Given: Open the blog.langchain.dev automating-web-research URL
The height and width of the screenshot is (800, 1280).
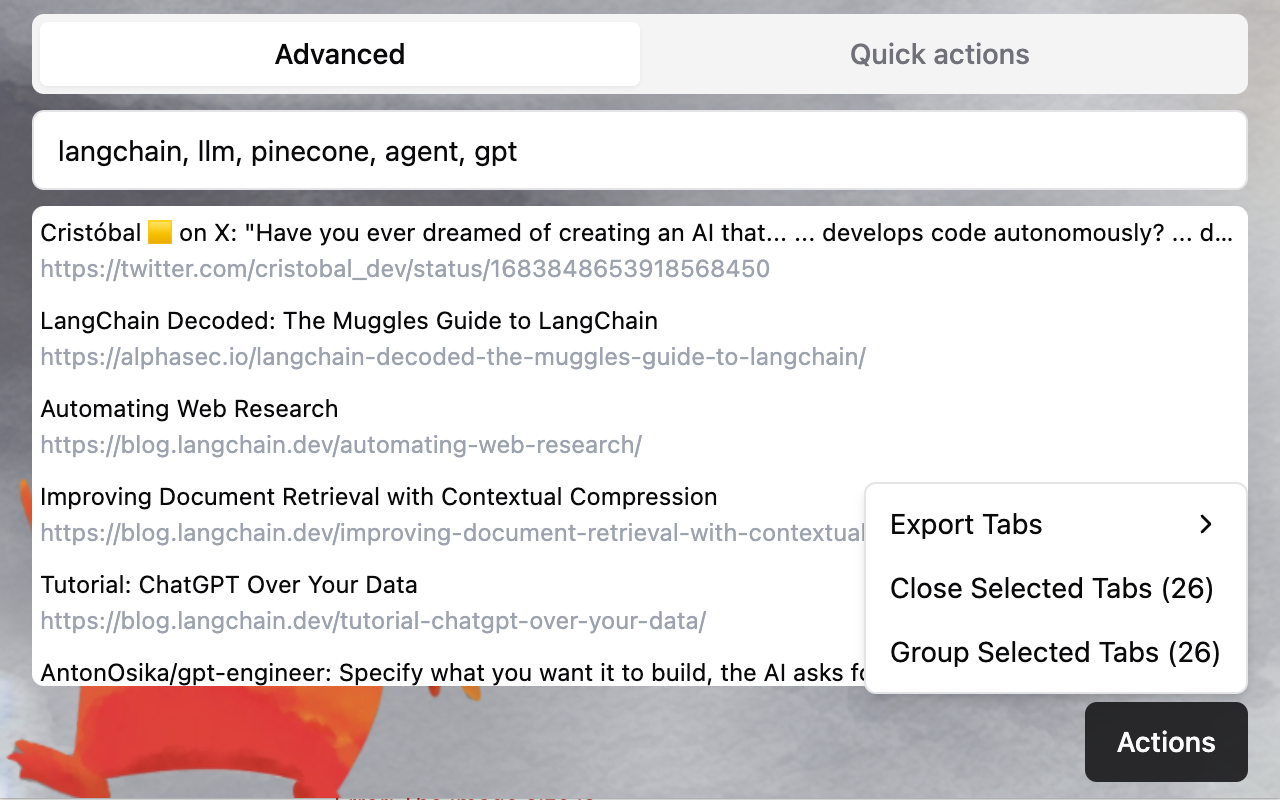Looking at the screenshot, I should pos(341,445).
